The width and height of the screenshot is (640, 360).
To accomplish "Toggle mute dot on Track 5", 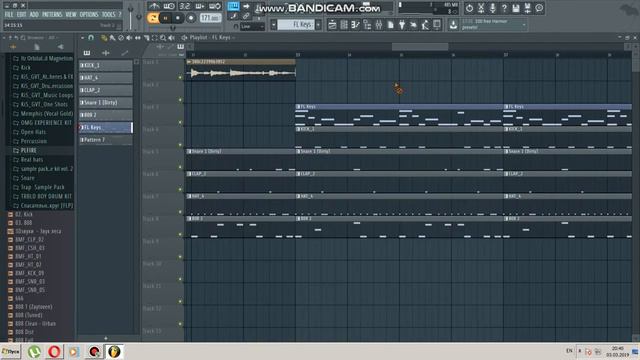I will tap(180, 167).
